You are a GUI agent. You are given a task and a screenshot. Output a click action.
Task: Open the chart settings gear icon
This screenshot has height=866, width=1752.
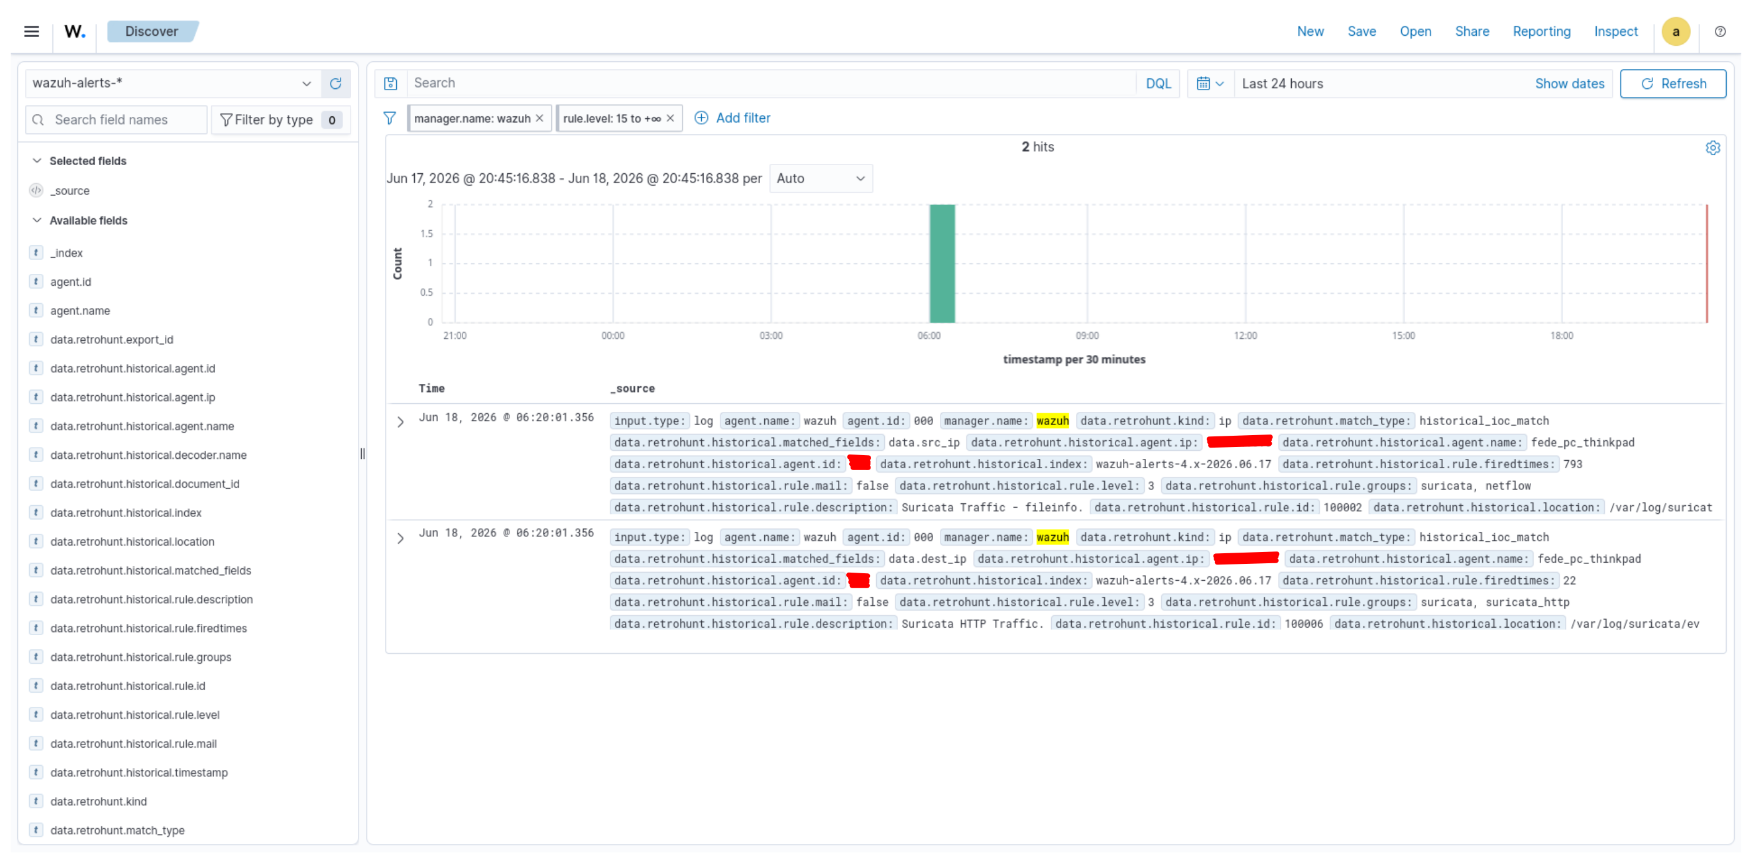1713,148
